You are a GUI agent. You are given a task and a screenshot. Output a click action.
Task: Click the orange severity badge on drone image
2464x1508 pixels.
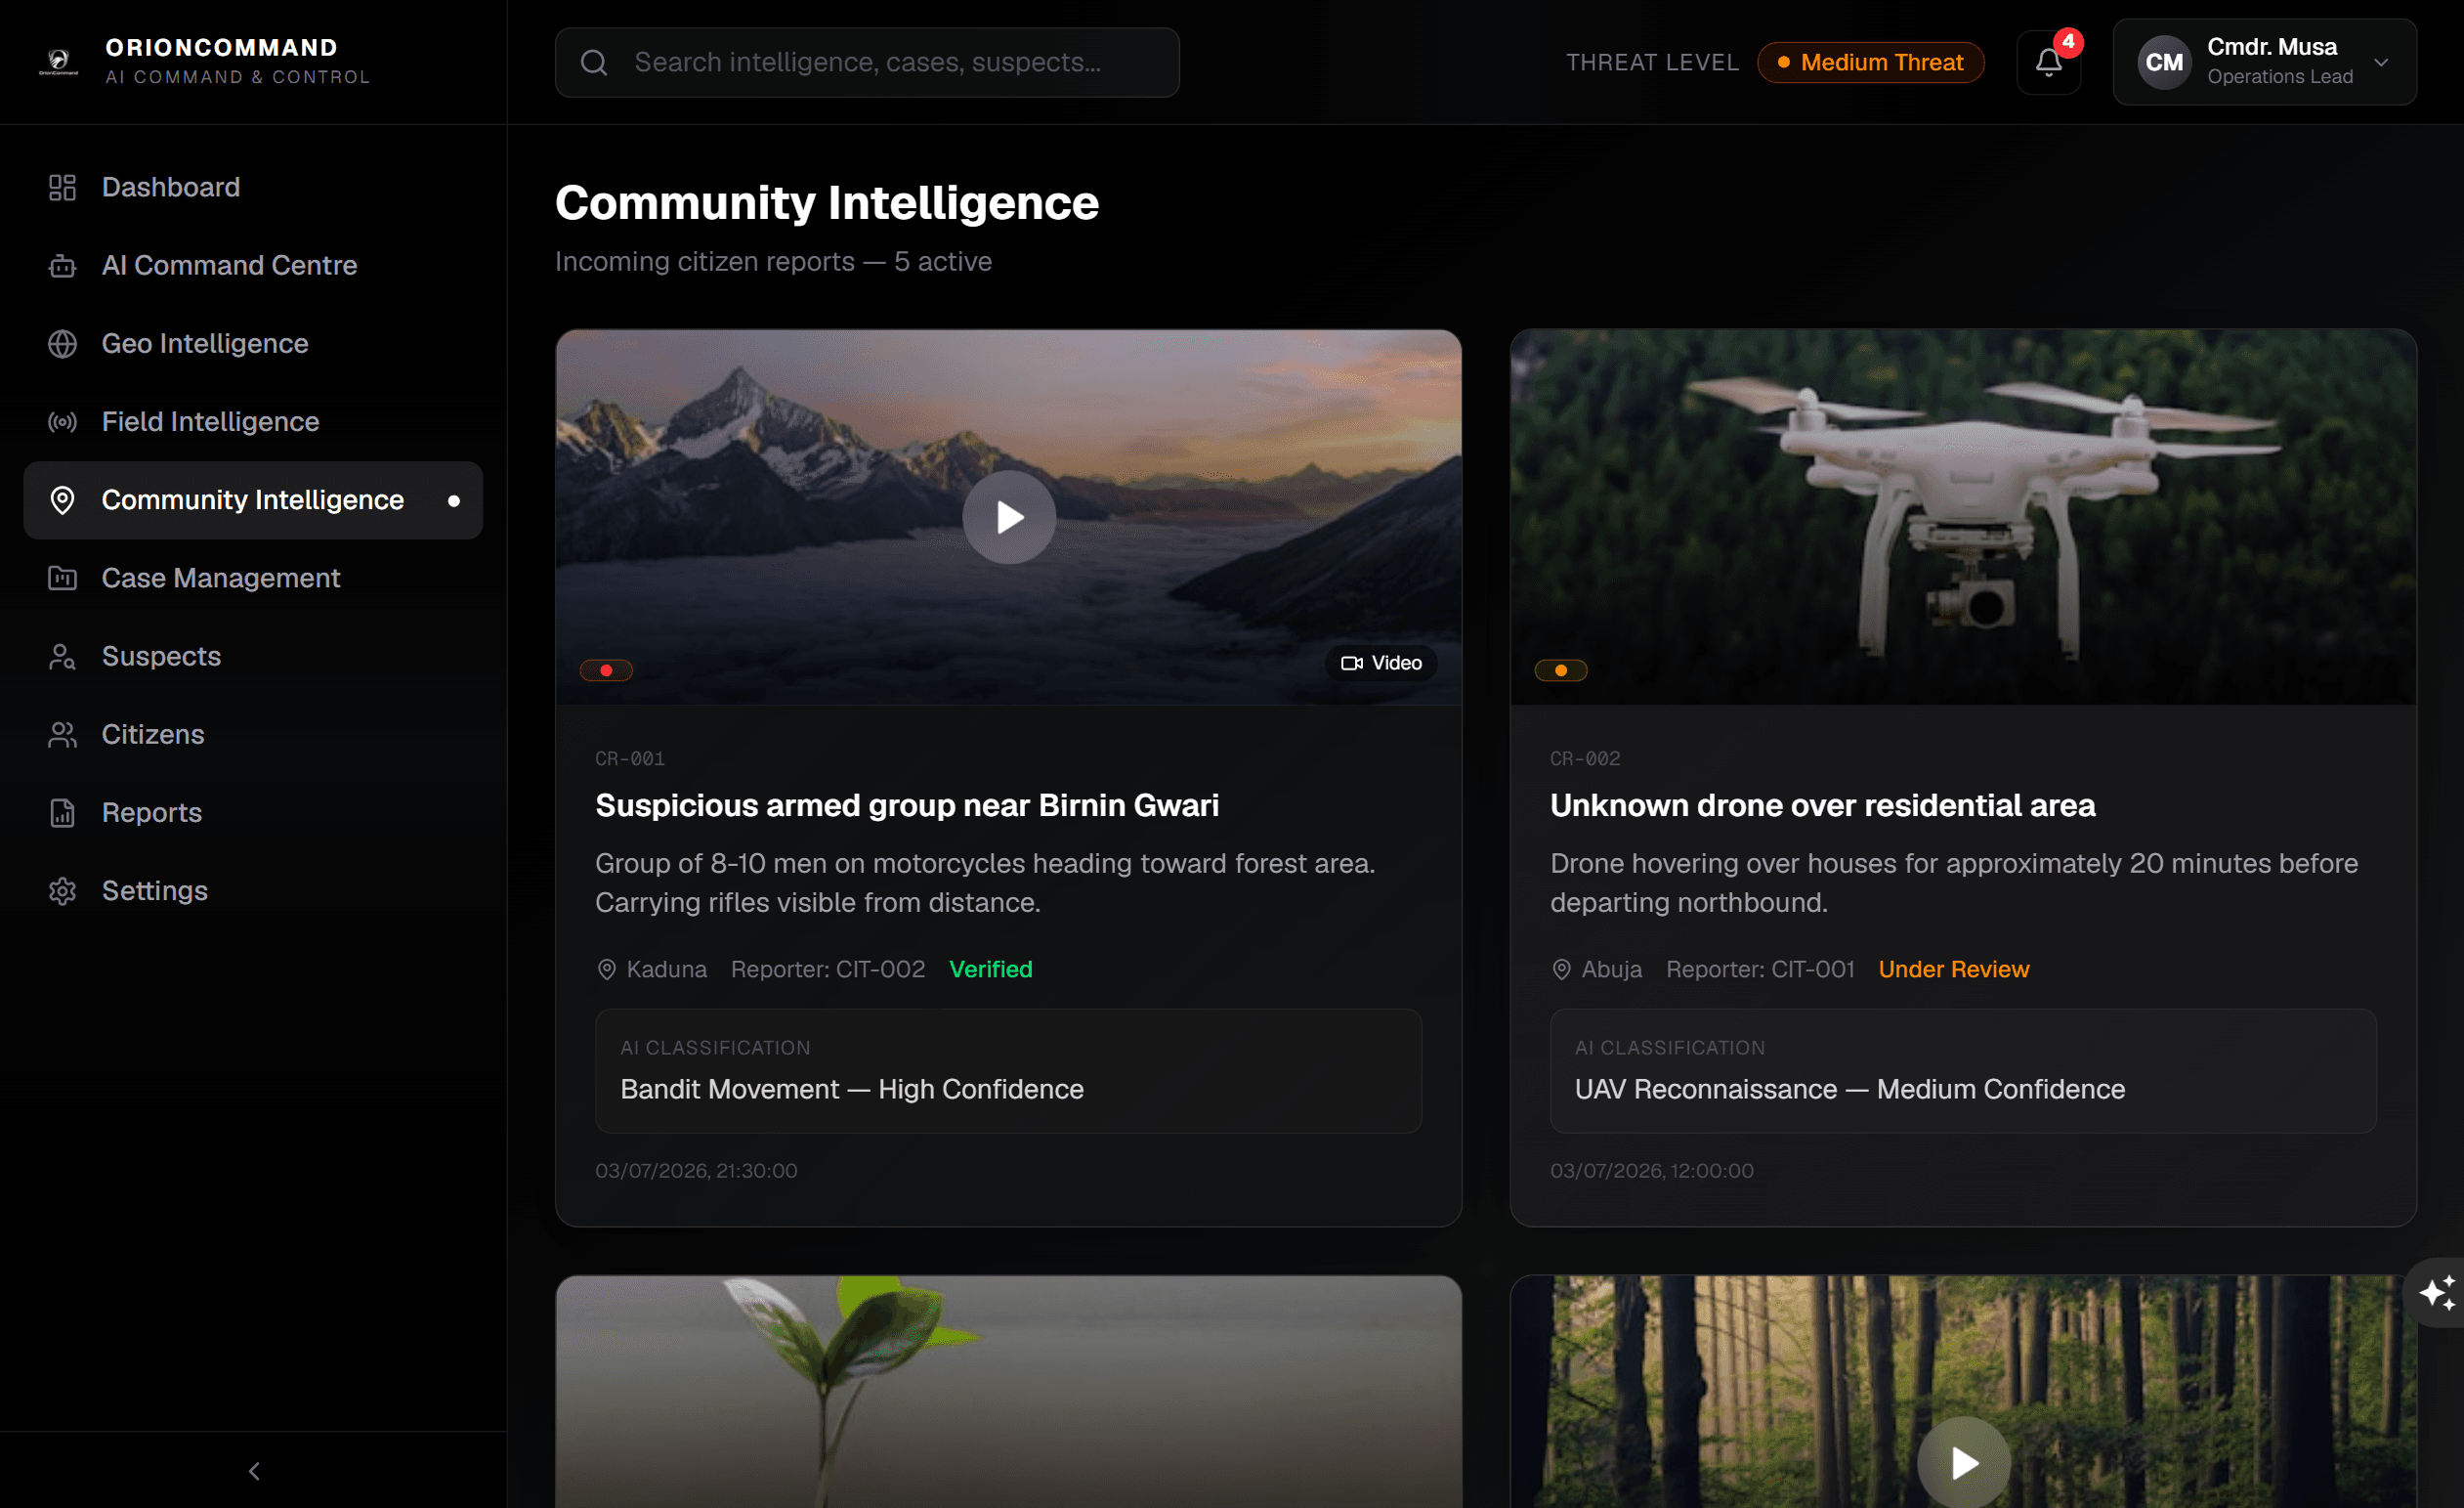tap(1561, 670)
